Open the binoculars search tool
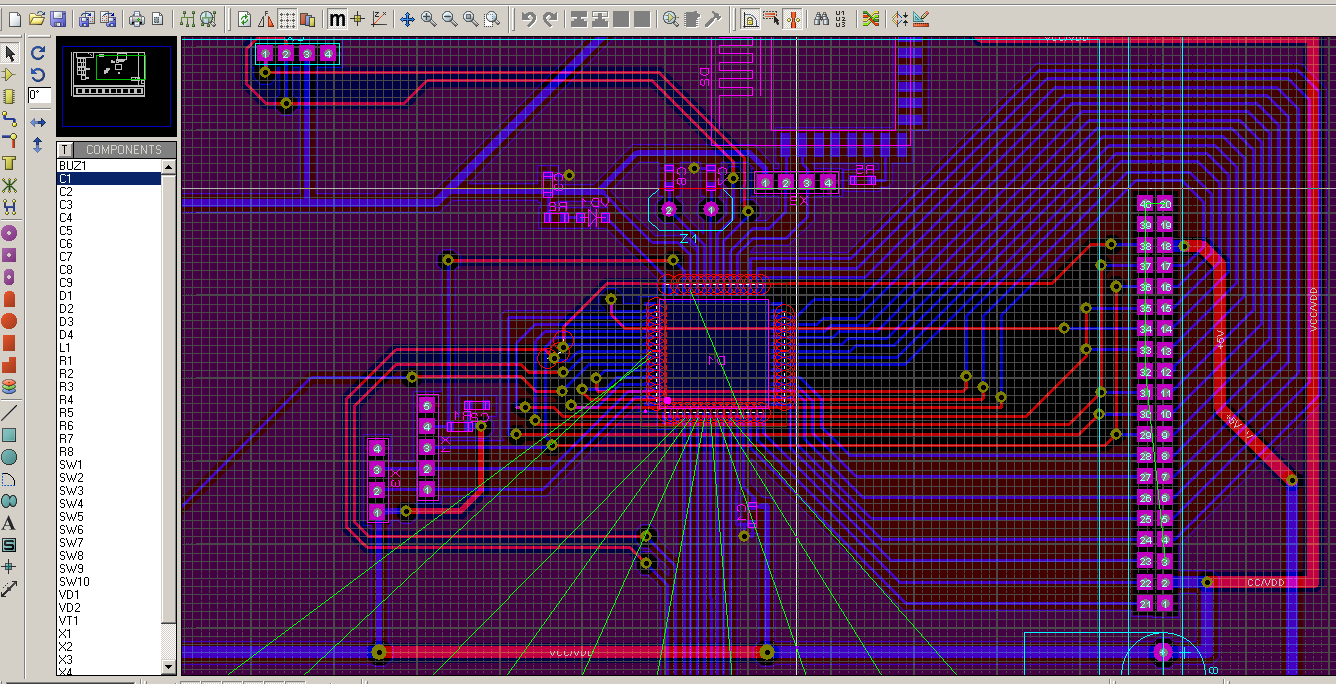This screenshot has height=684, width=1336. pyautogui.click(x=821, y=19)
